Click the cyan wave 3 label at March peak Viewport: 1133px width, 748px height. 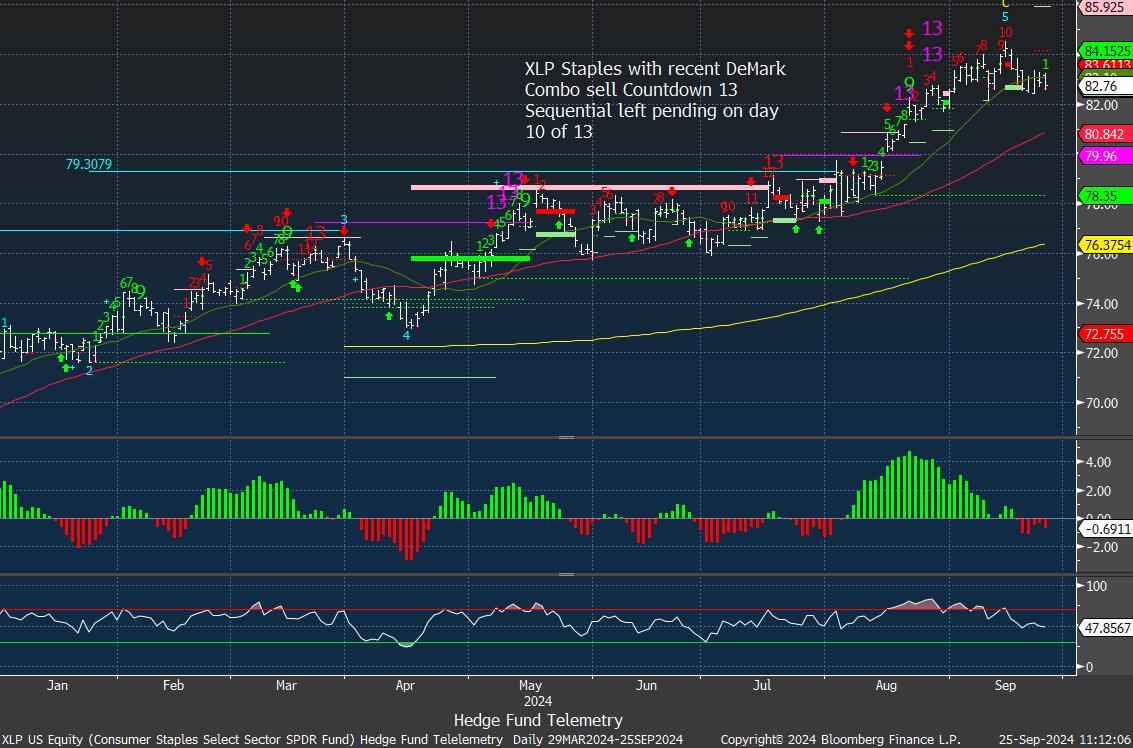pos(344,220)
